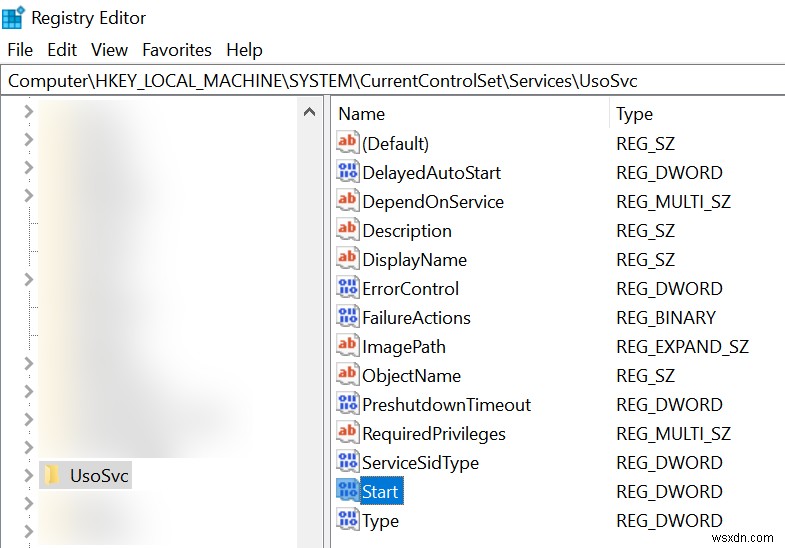Click the DWORD icon beside DelayedAutoStart
The width and height of the screenshot is (785, 548).
[347, 172]
